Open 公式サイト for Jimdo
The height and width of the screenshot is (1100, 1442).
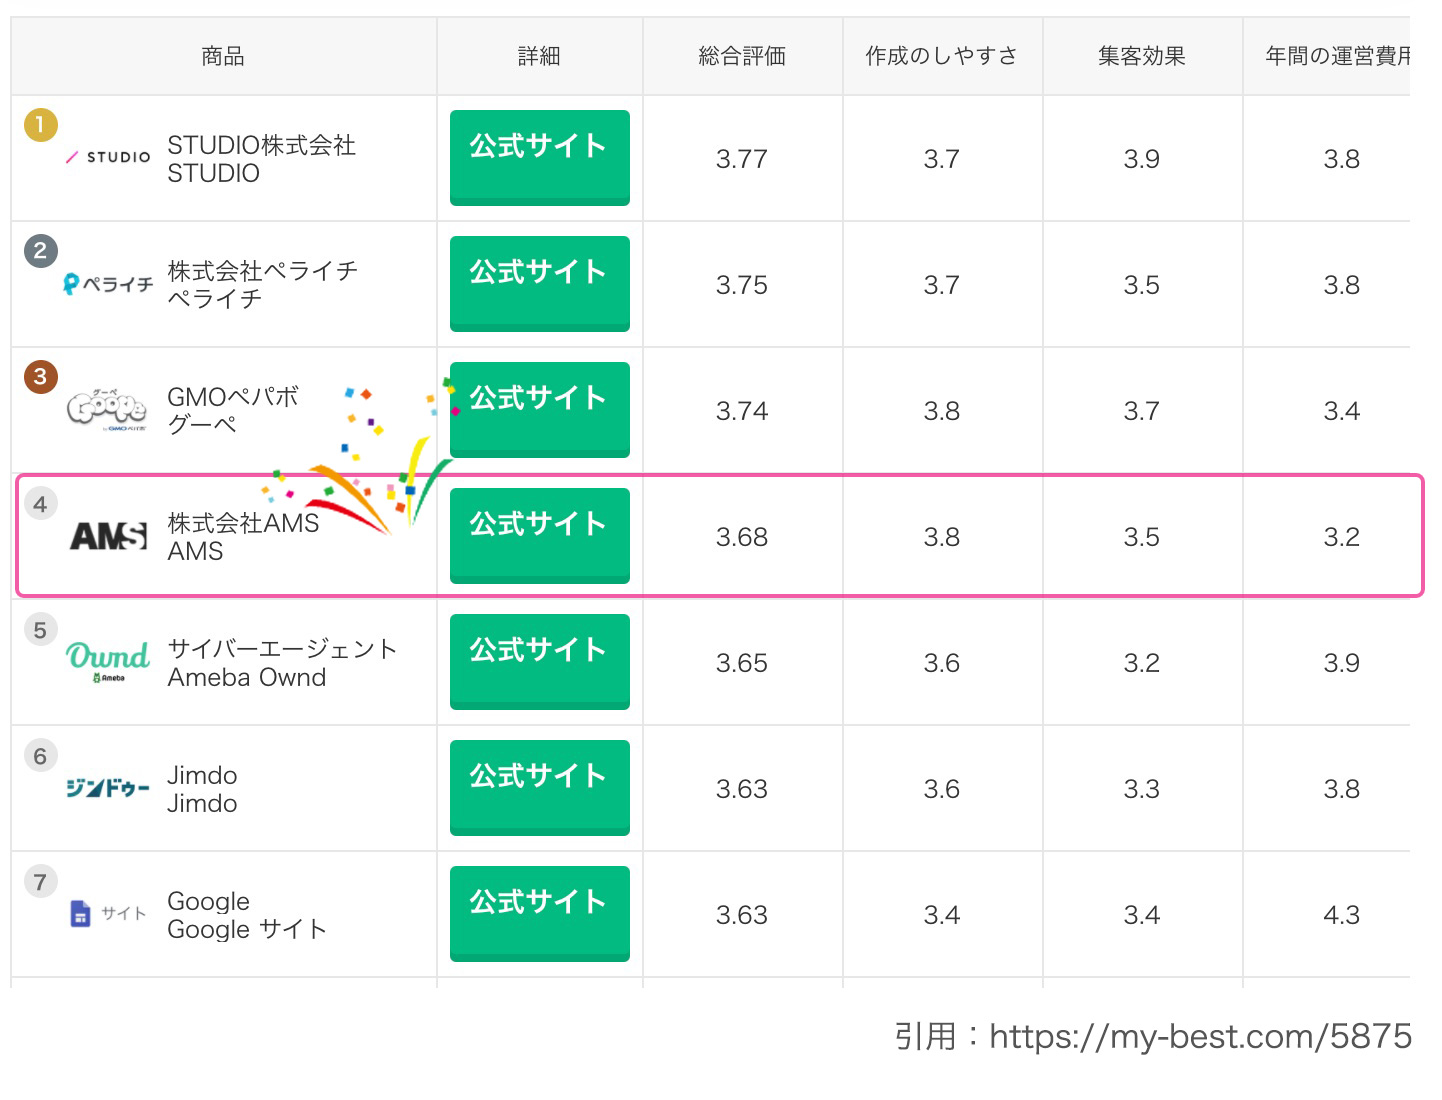[540, 788]
